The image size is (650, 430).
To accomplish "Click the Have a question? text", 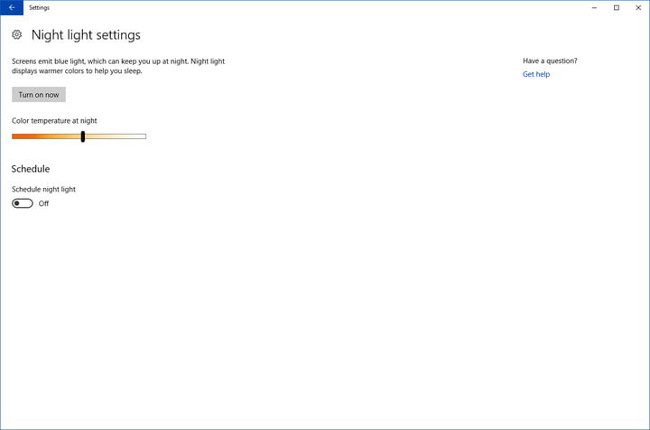I will click(x=549, y=61).
